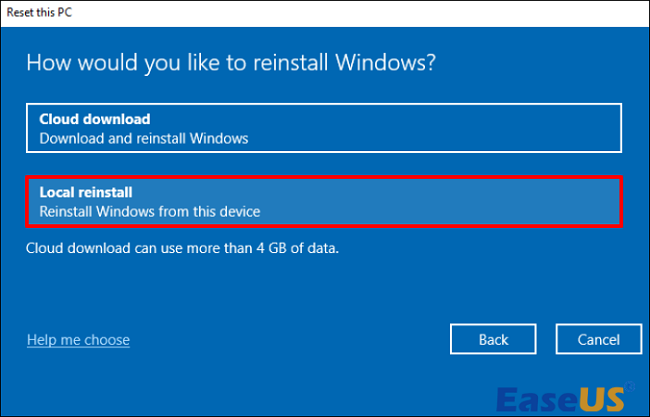This screenshot has width=650, height=417.
Task: Click the bold 'Local reinstall' label
Action: (x=86, y=190)
